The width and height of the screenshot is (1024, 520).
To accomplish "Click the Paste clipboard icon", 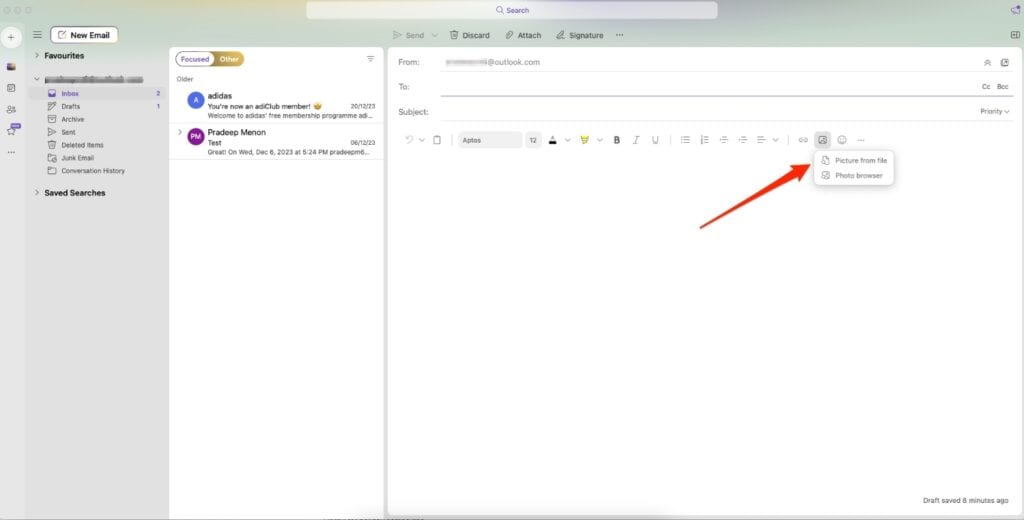I will pyautogui.click(x=437, y=140).
